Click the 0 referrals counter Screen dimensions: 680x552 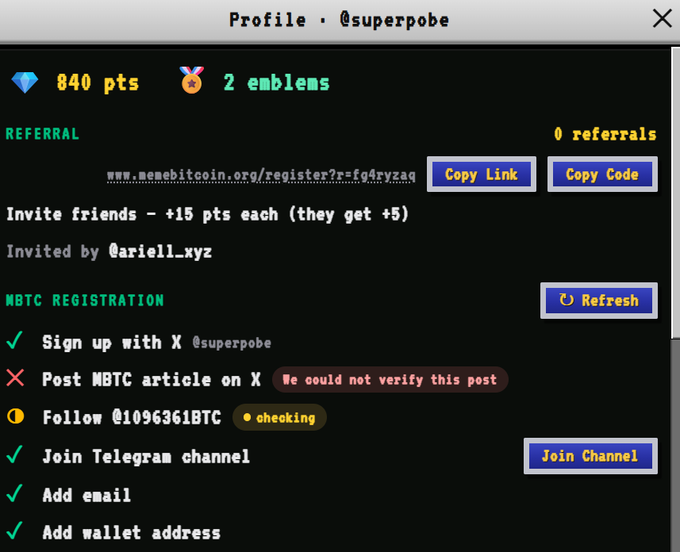pyautogui.click(x=605, y=134)
